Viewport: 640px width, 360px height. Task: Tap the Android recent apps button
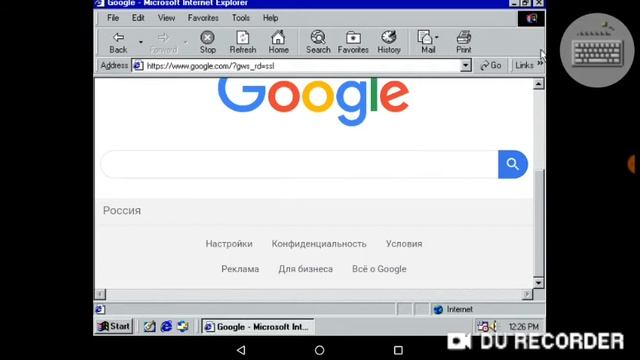point(398,350)
